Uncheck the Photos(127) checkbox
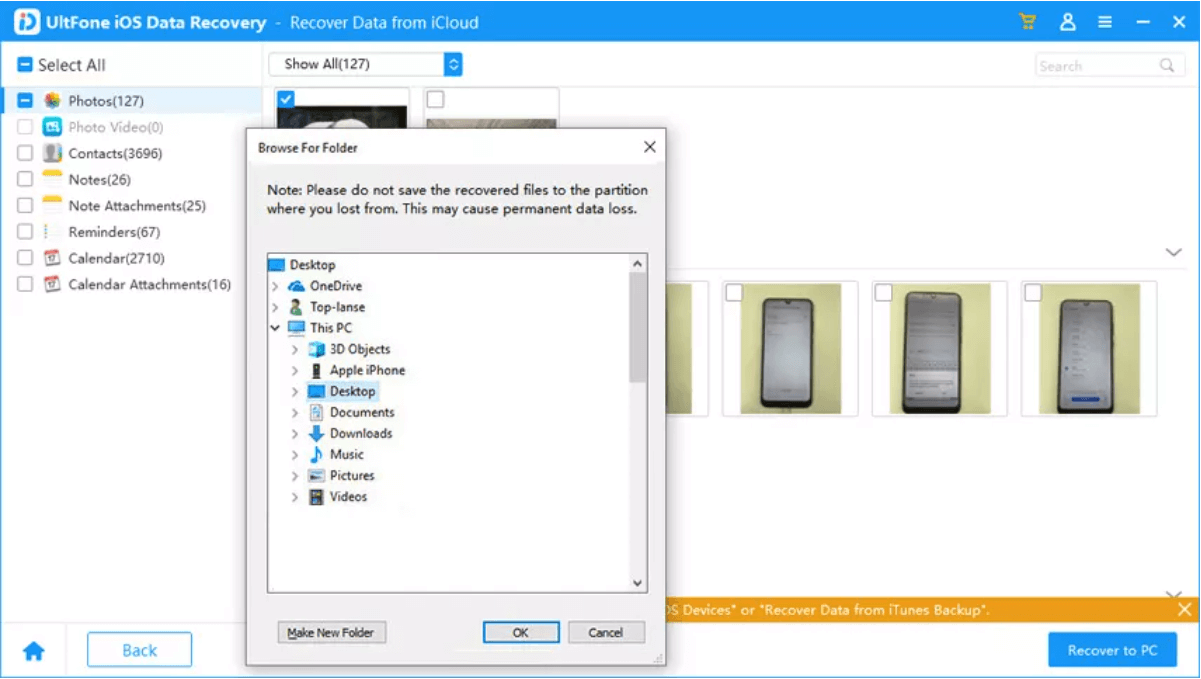This screenshot has height=679, width=1201. click(24, 100)
